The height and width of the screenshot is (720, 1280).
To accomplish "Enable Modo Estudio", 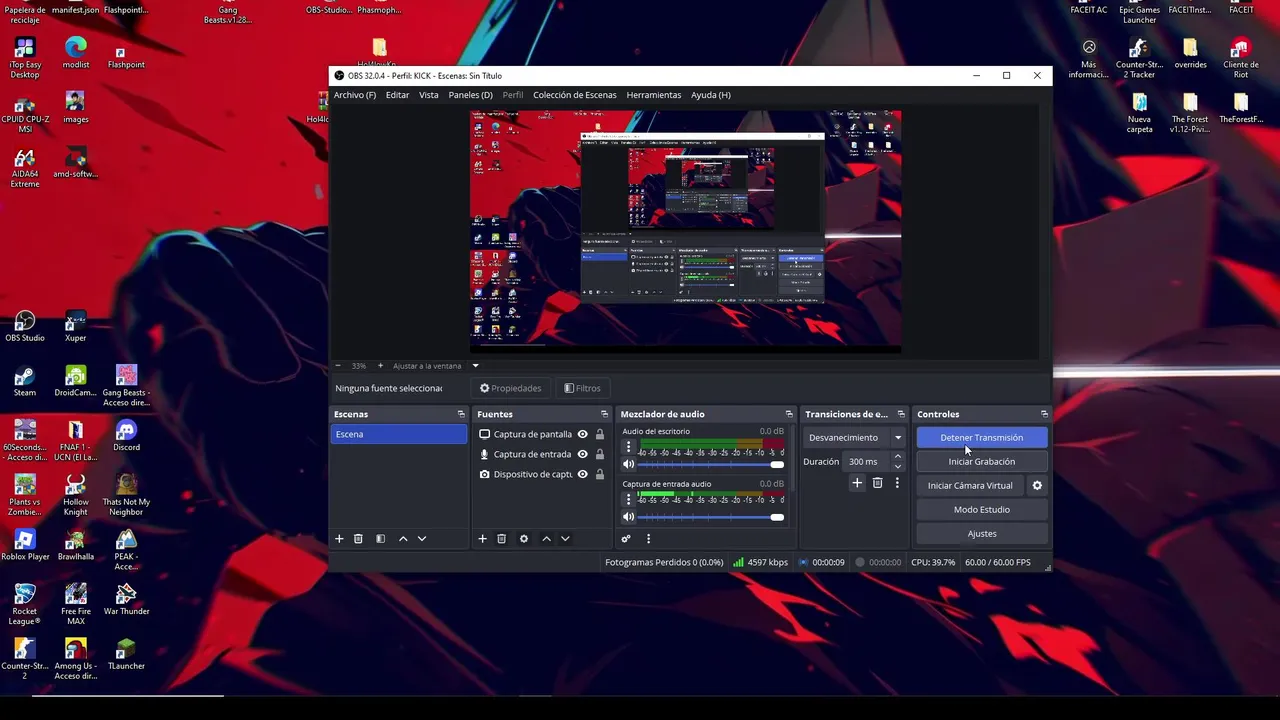I will [982, 510].
